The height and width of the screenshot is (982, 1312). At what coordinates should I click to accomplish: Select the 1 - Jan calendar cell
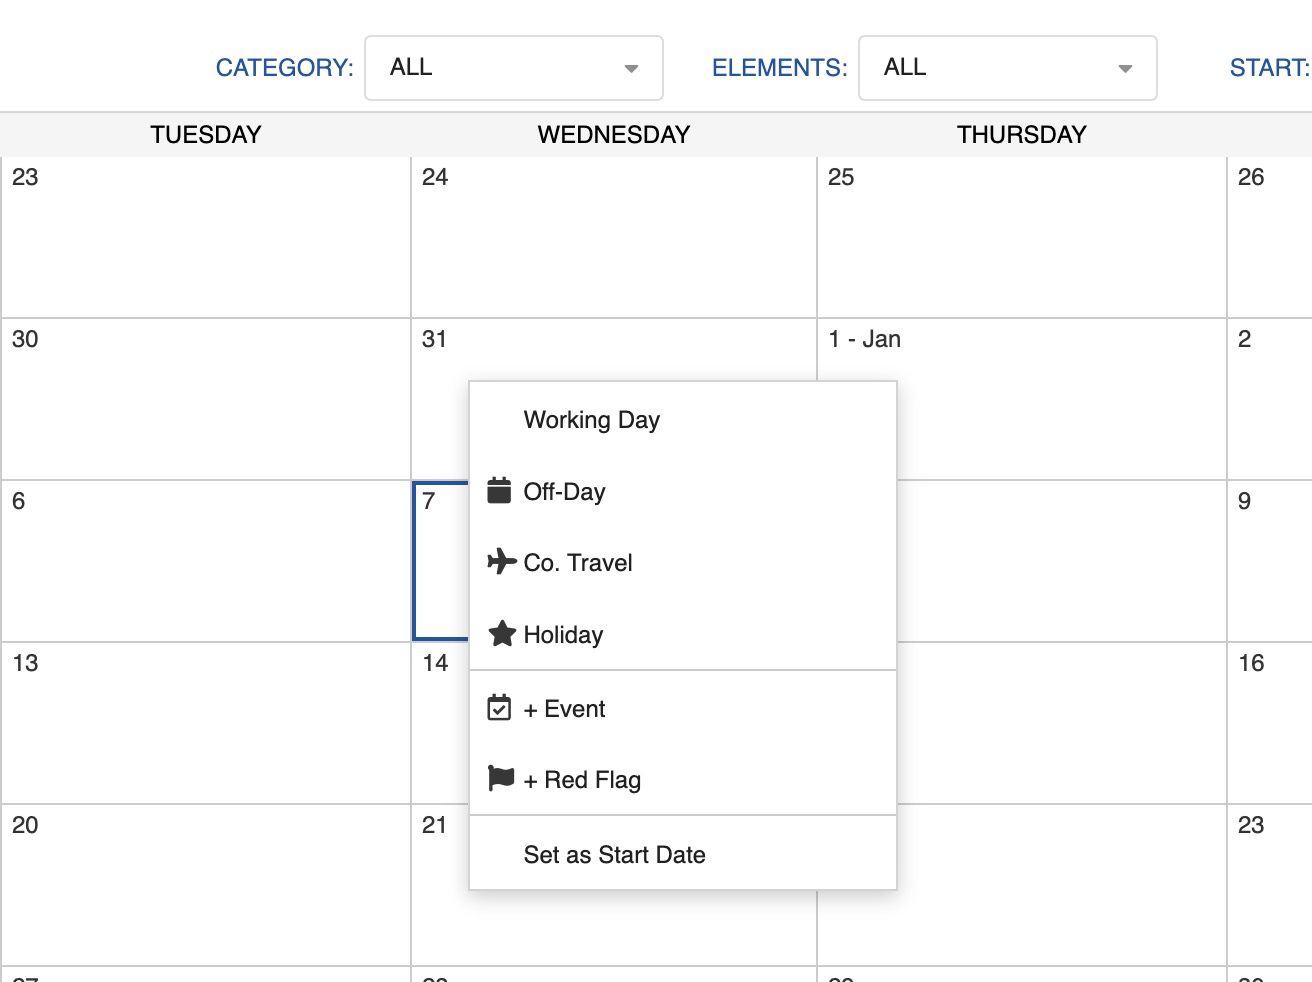tap(1020, 400)
